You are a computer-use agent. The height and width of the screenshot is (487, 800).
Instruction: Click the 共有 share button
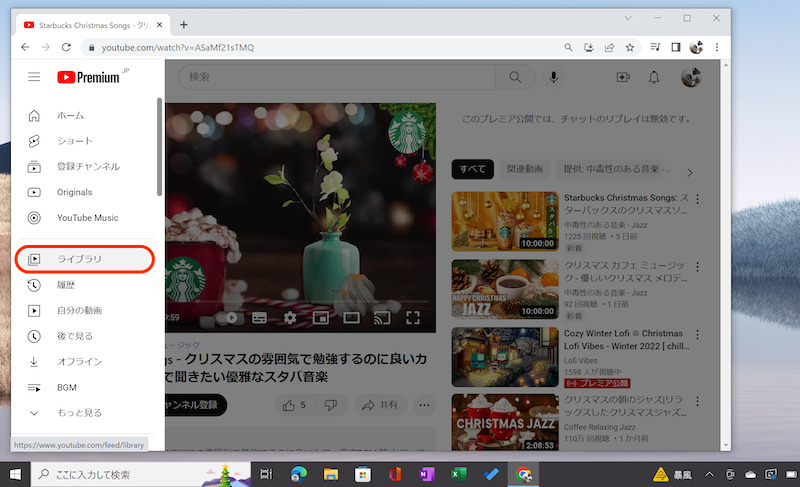(379, 405)
